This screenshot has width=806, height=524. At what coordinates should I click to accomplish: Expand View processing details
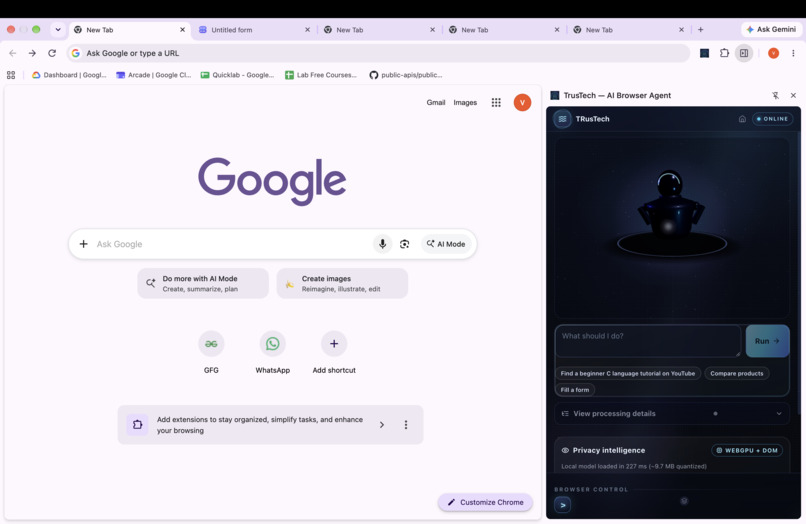(x=672, y=413)
